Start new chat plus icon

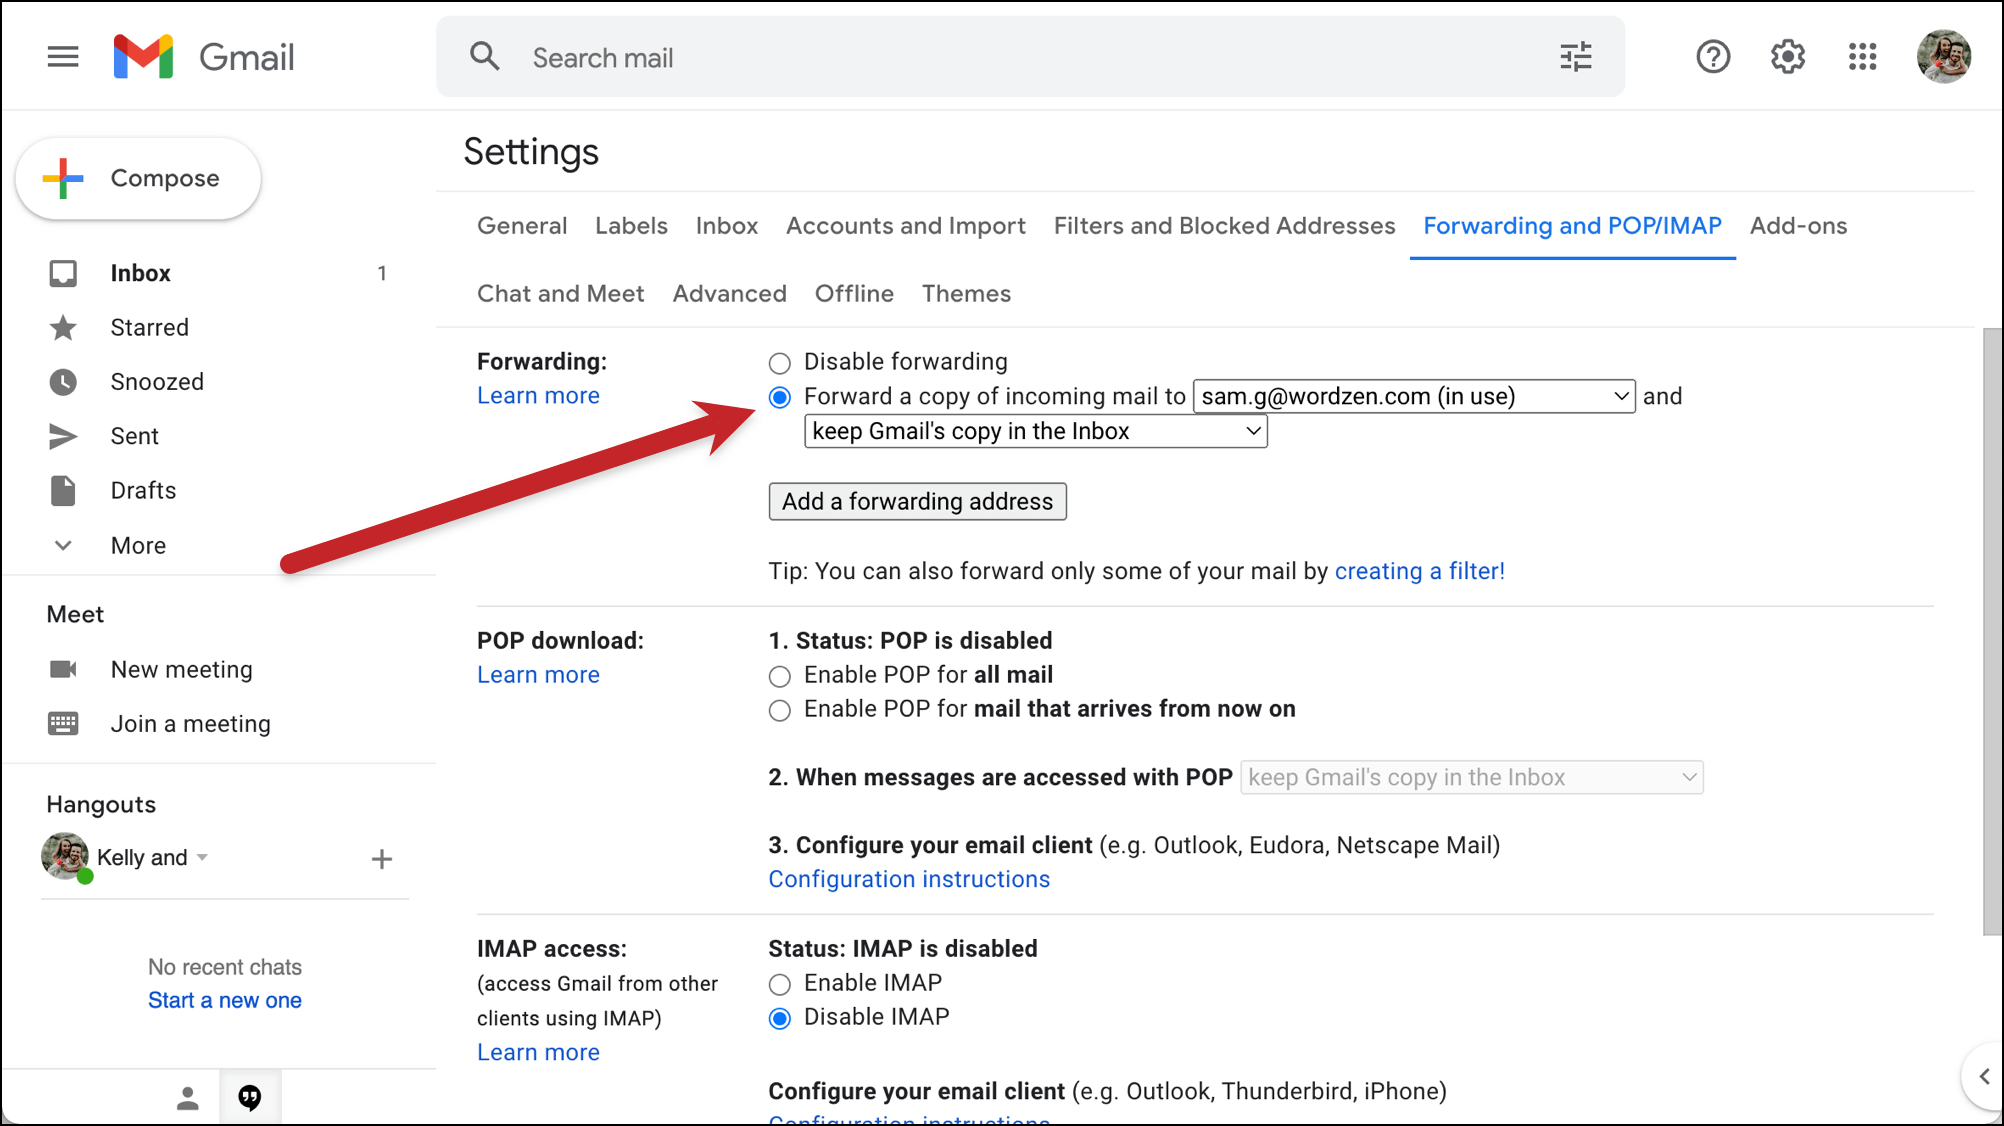coord(382,859)
